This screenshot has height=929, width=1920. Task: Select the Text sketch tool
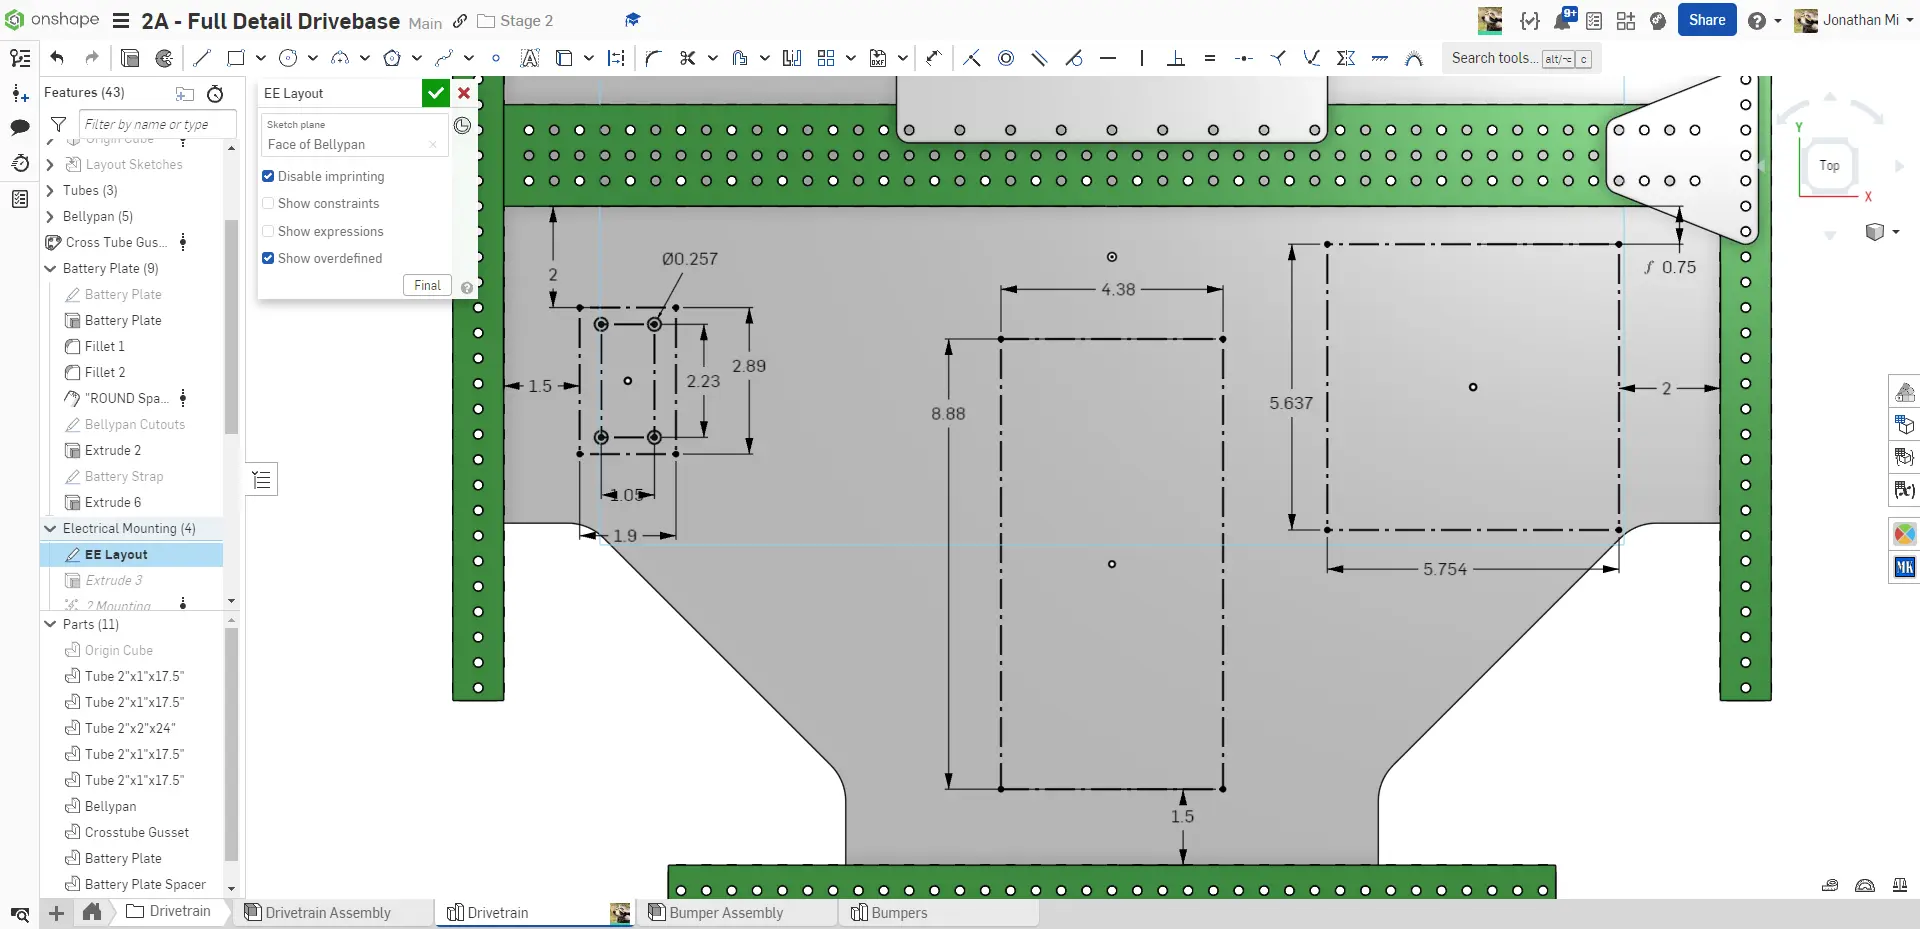pyautogui.click(x=530, y=58)
